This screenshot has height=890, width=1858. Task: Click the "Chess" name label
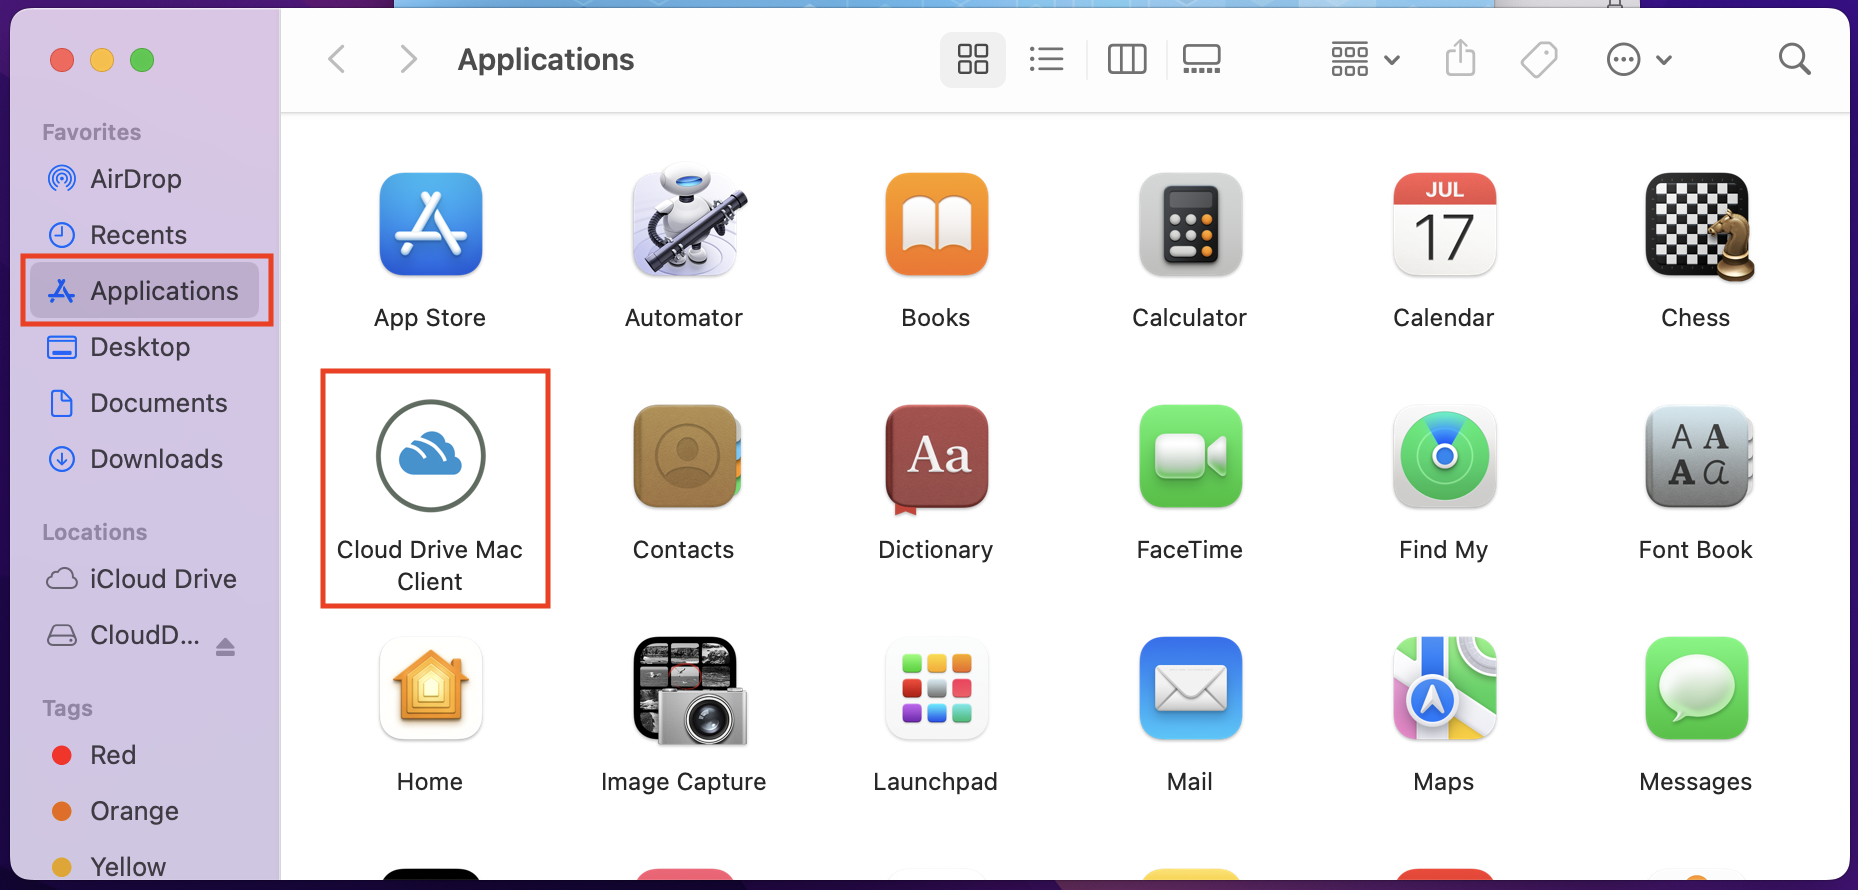(1695, 318)
